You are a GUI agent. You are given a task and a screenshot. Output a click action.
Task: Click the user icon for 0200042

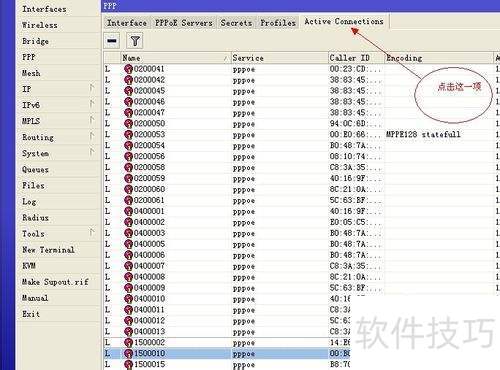point(128,80)
